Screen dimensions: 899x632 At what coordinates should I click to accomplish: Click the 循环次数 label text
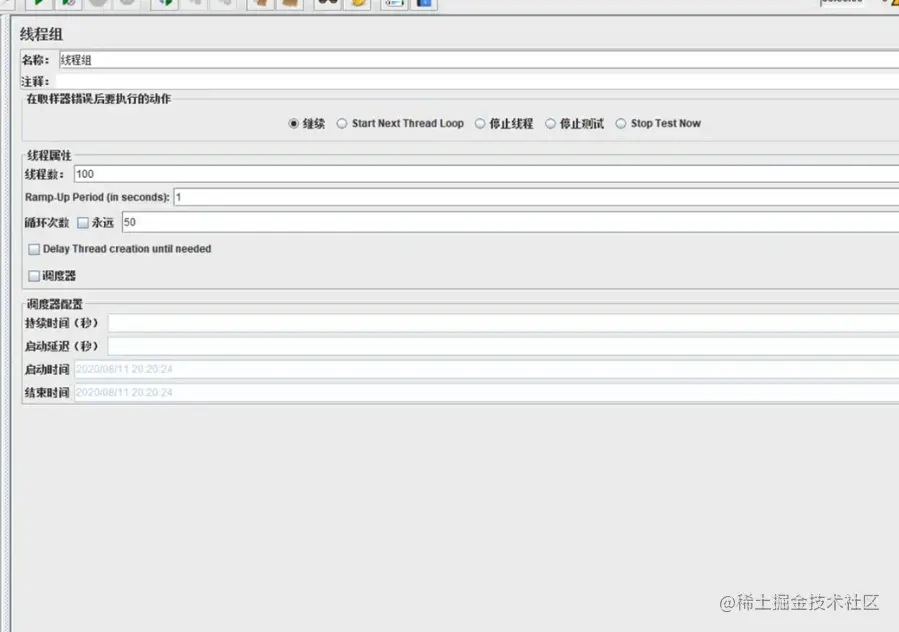pyautogui.click(x=46, y=223)
